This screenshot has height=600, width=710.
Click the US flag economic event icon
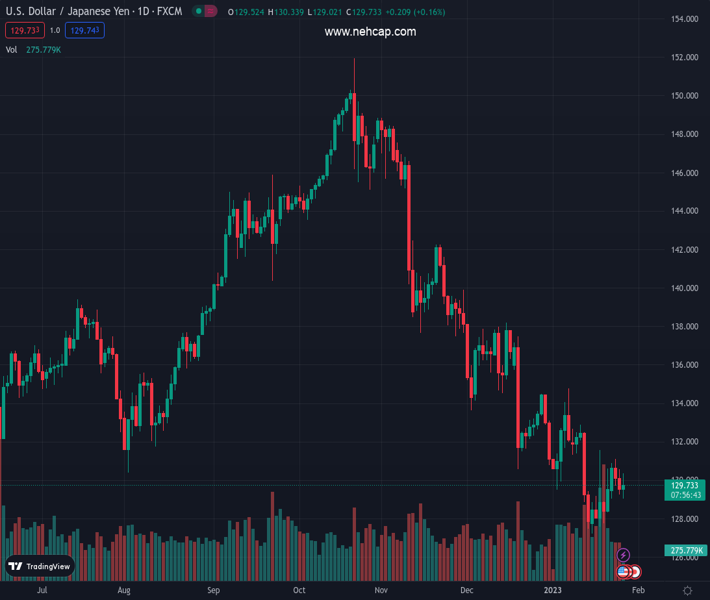click(623, 572)
